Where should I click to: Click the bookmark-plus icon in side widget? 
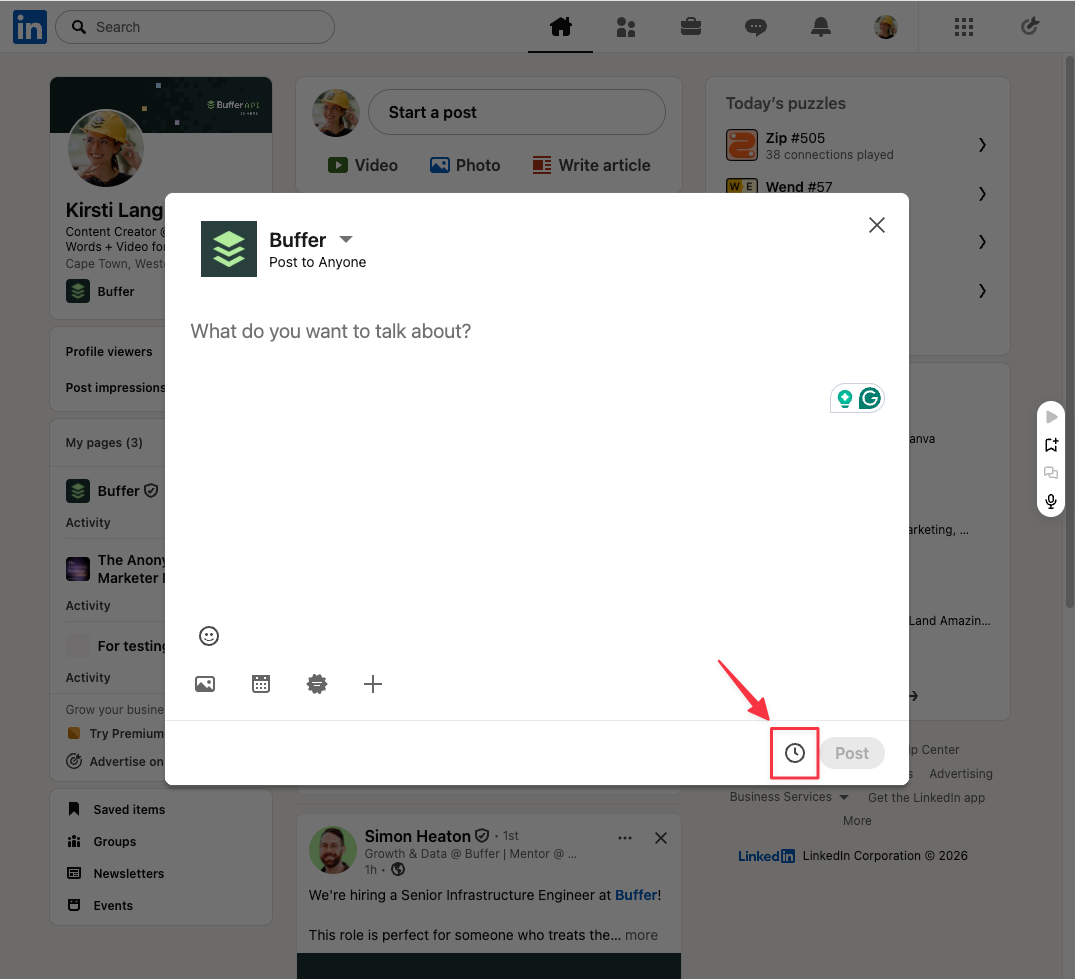(1051, 445)
